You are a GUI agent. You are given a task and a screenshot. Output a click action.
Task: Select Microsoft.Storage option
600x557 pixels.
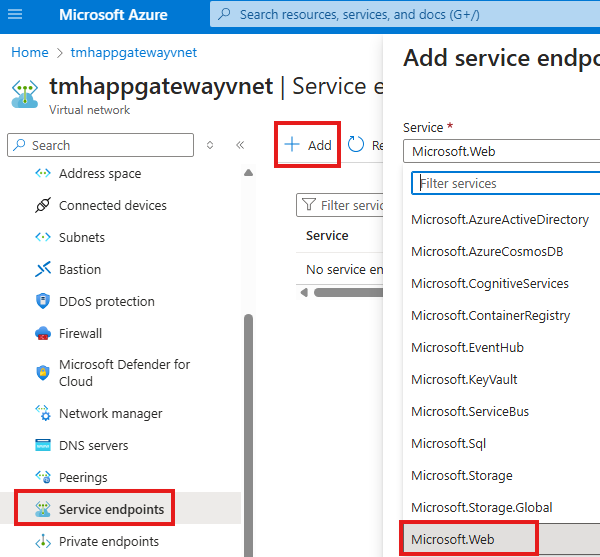462,476
